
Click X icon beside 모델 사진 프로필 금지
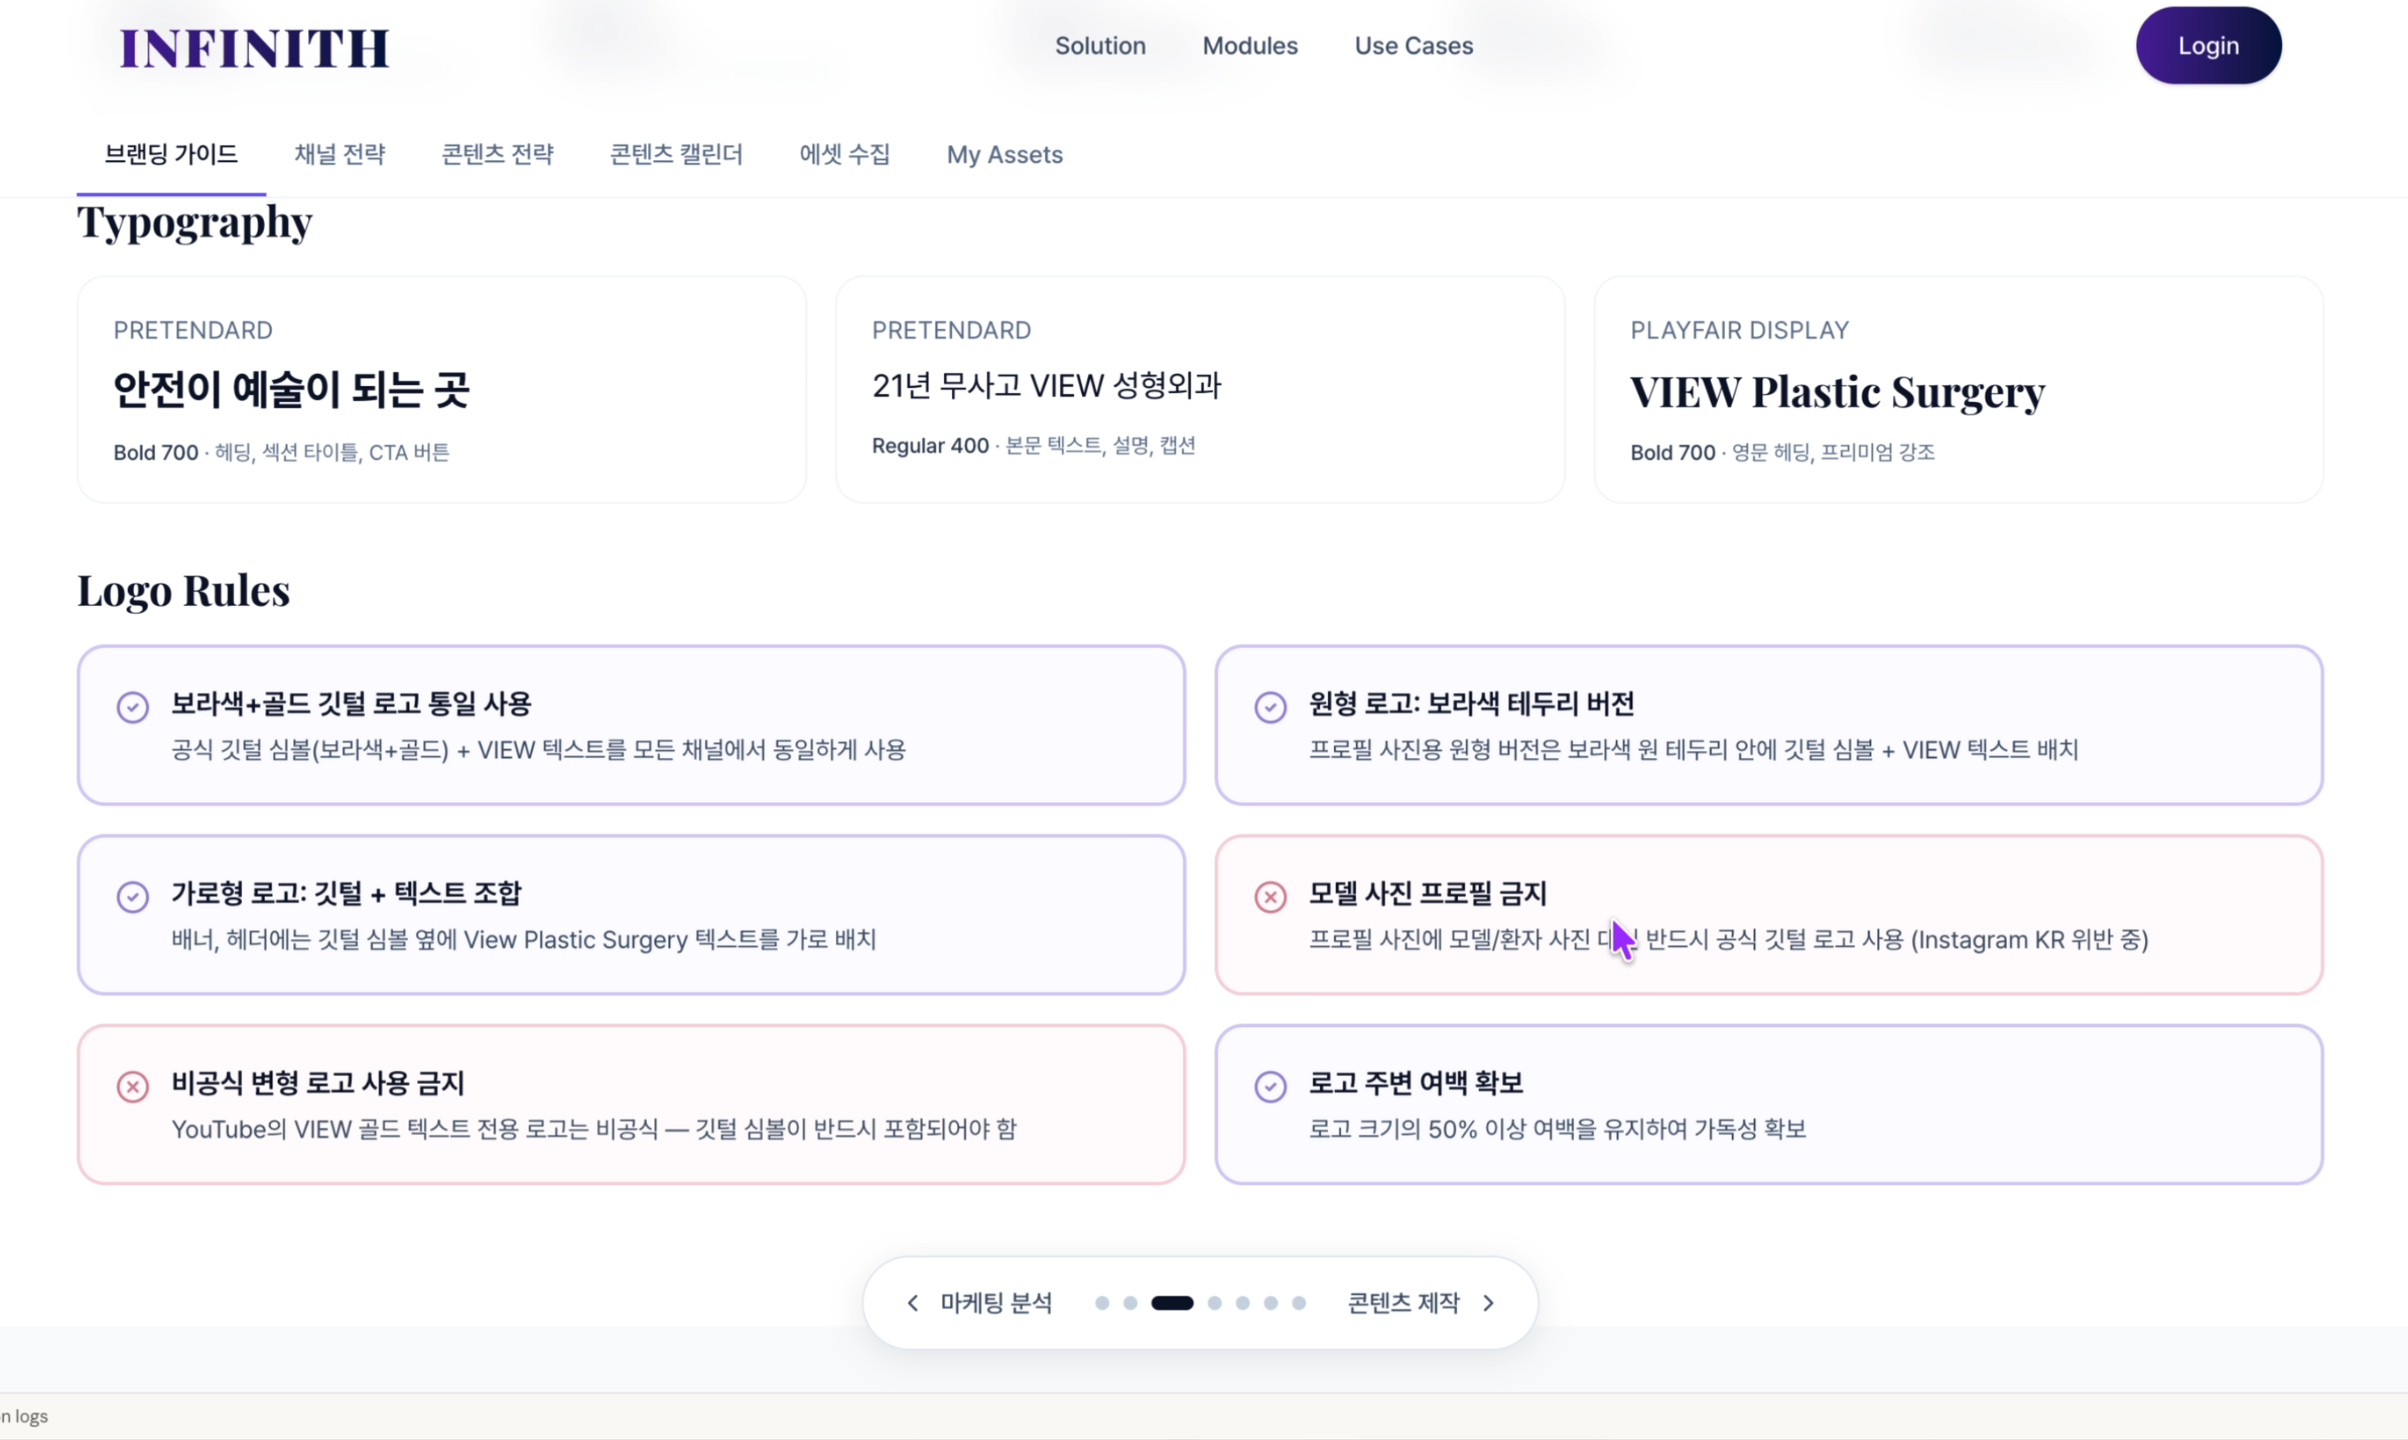[x=1270, y=896]
